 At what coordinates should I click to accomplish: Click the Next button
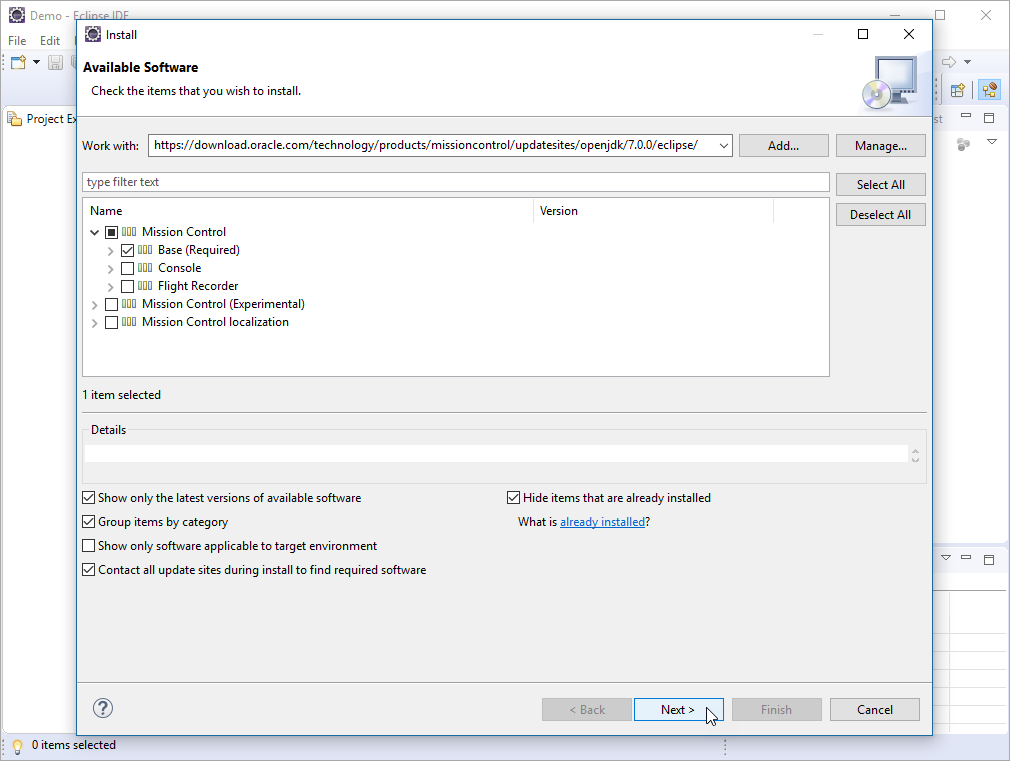(x=678, y=710)
